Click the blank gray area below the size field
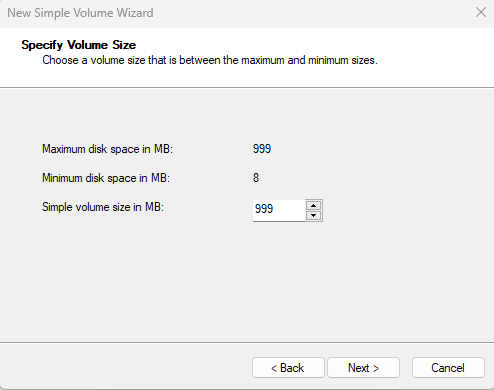Screen dimensions: 494x390 (x=247, y=283)
